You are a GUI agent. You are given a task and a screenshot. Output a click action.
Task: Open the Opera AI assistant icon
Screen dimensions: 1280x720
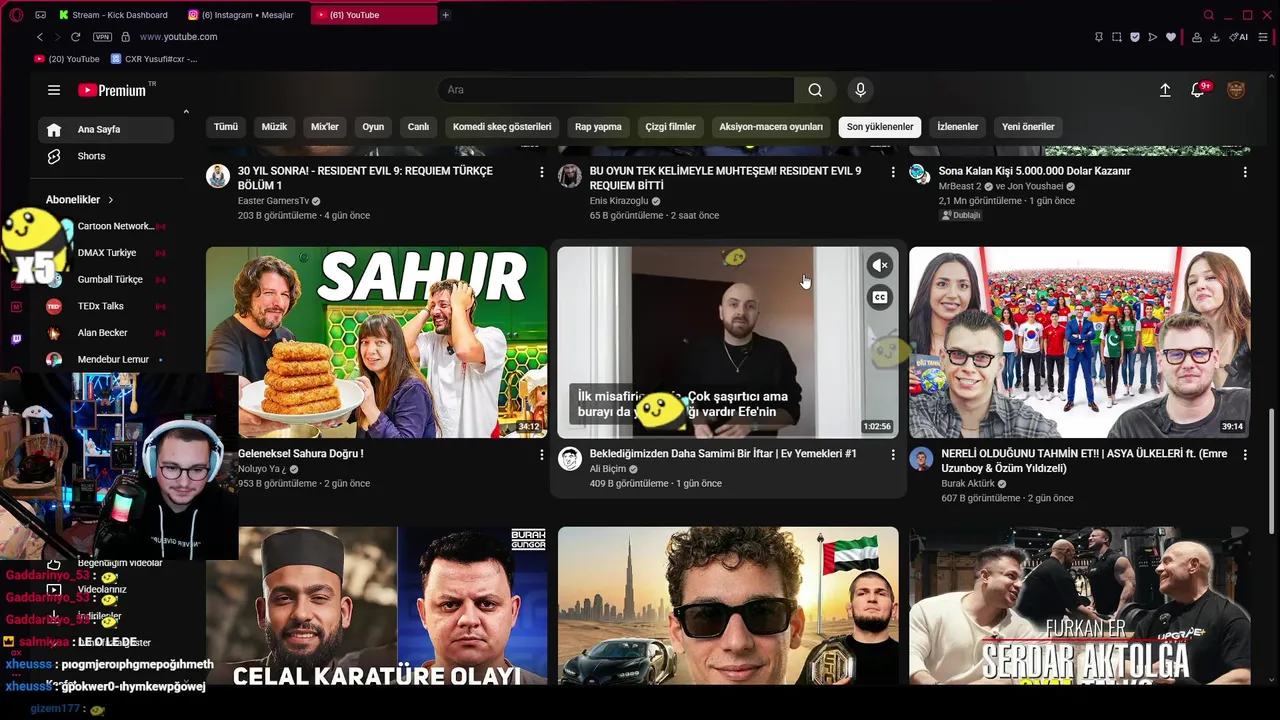point(1239,37)
